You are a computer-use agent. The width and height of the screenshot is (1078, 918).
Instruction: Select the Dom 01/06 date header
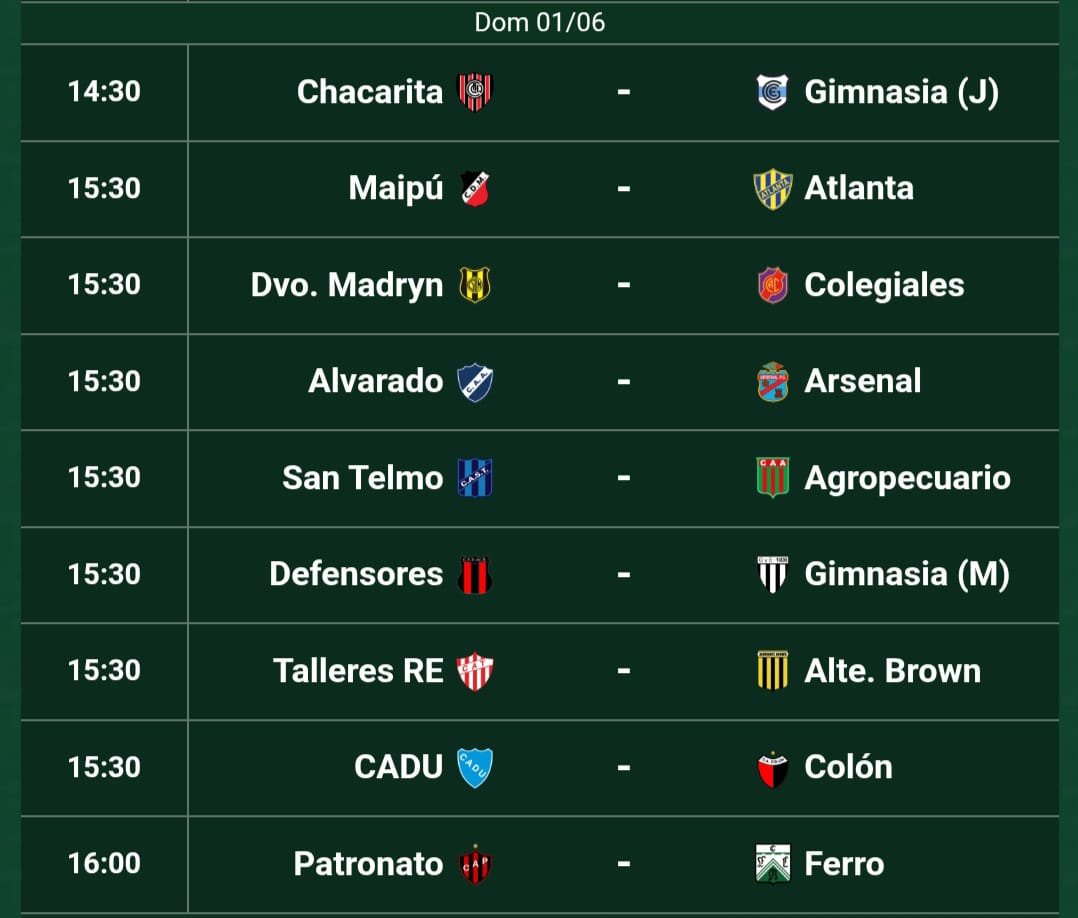point(540,23)
